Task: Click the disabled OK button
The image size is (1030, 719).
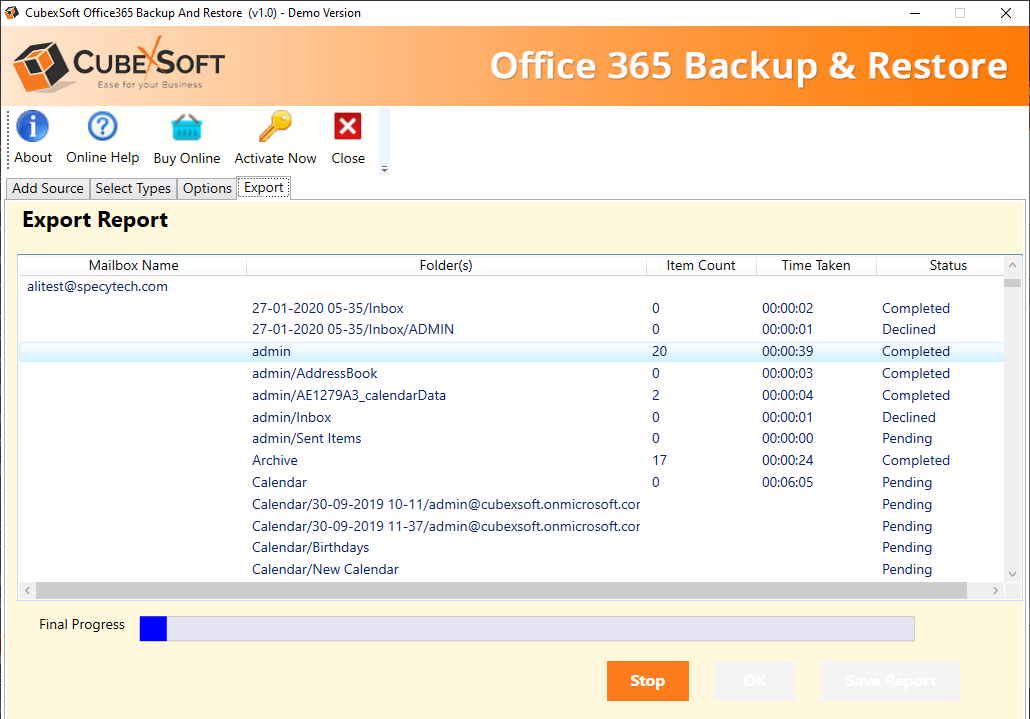Action: pyautogui.click(x=755, y=681)
